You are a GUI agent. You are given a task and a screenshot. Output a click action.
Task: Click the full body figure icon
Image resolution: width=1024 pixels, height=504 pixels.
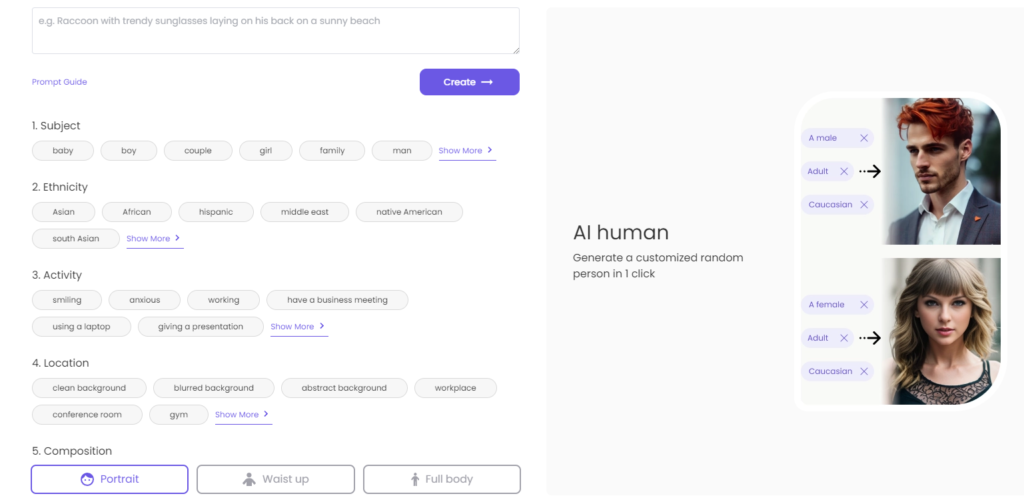coord(415,479)
